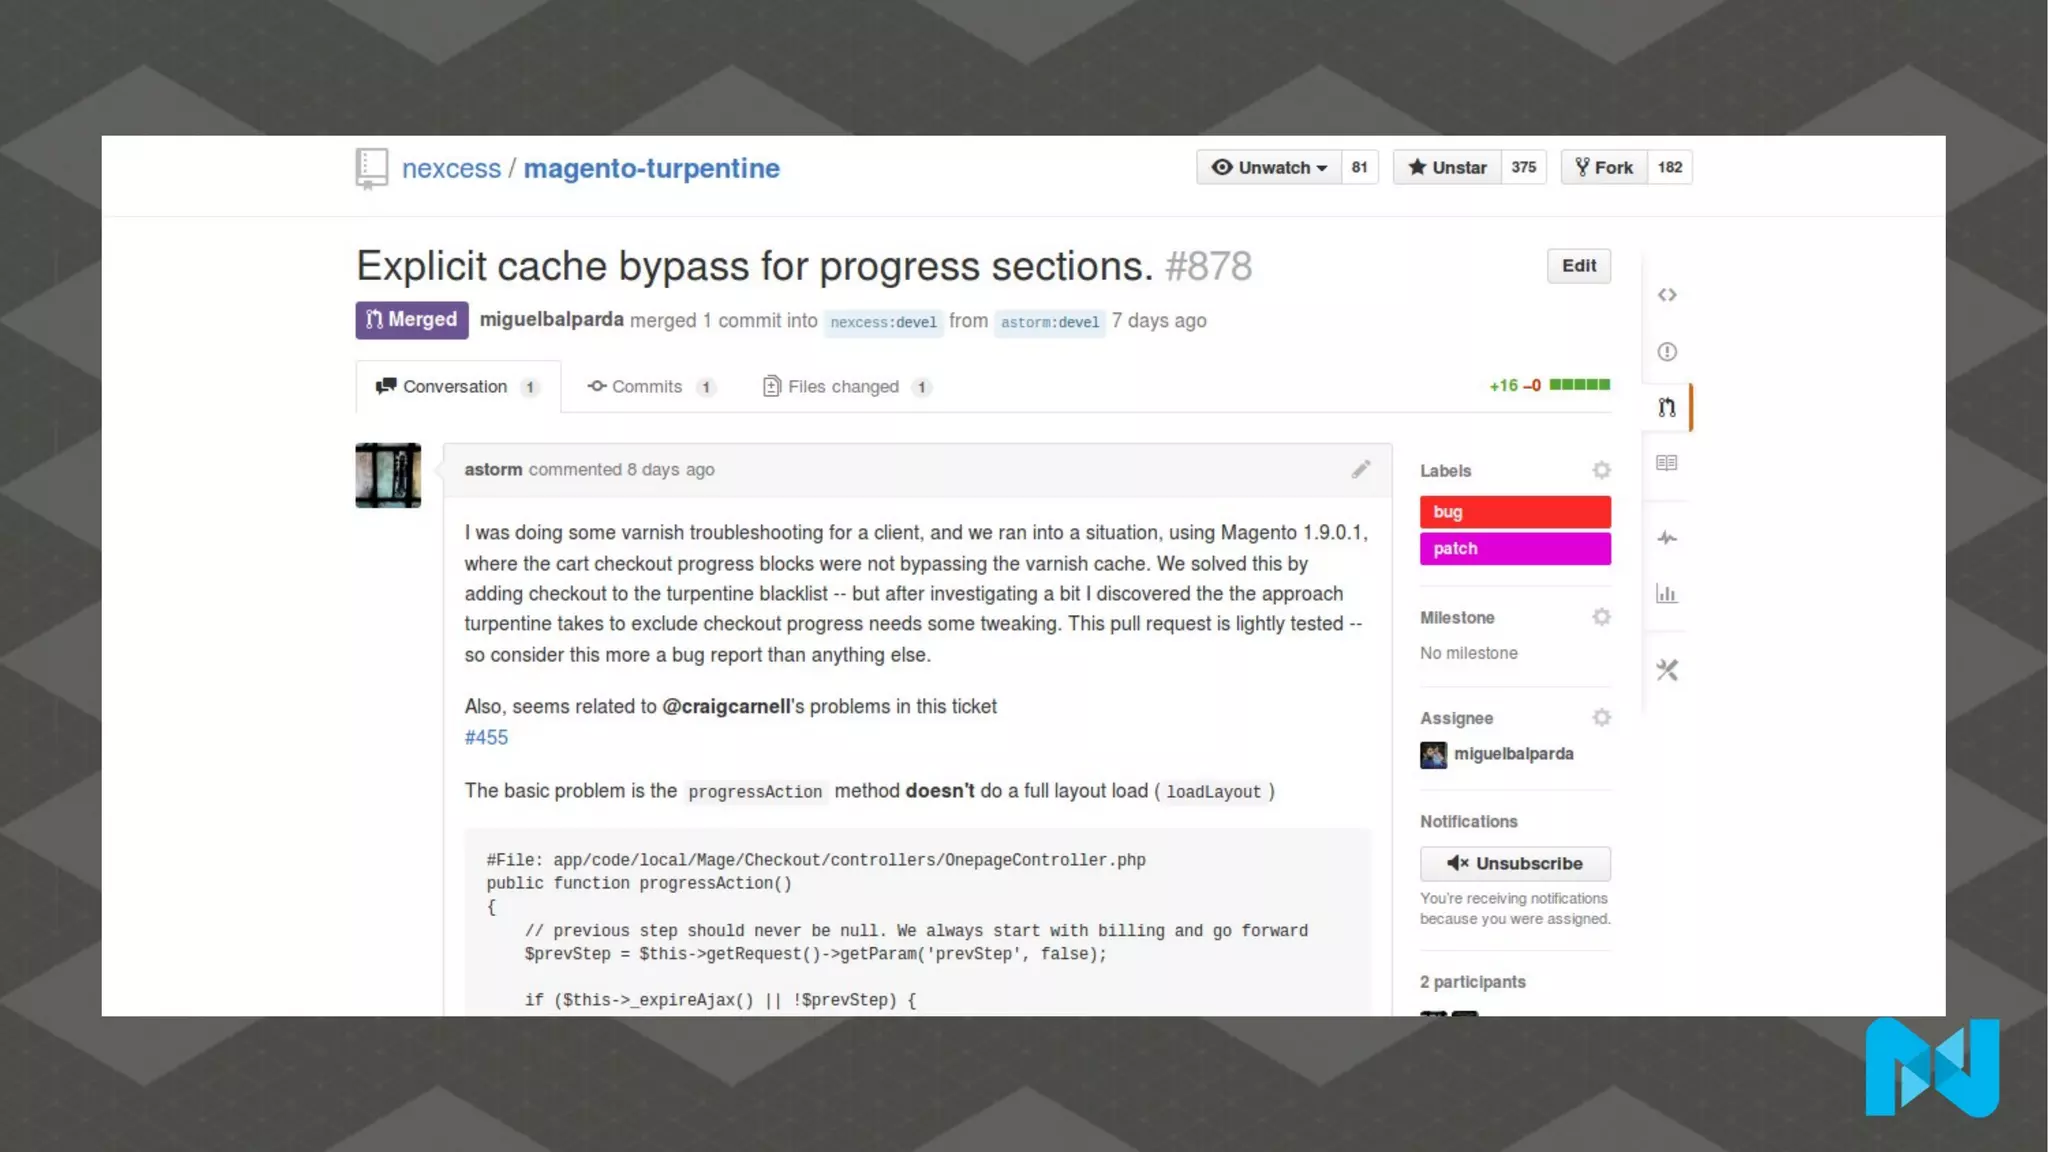Click astorm's avatar thumbnail

(x=388, y=475)
